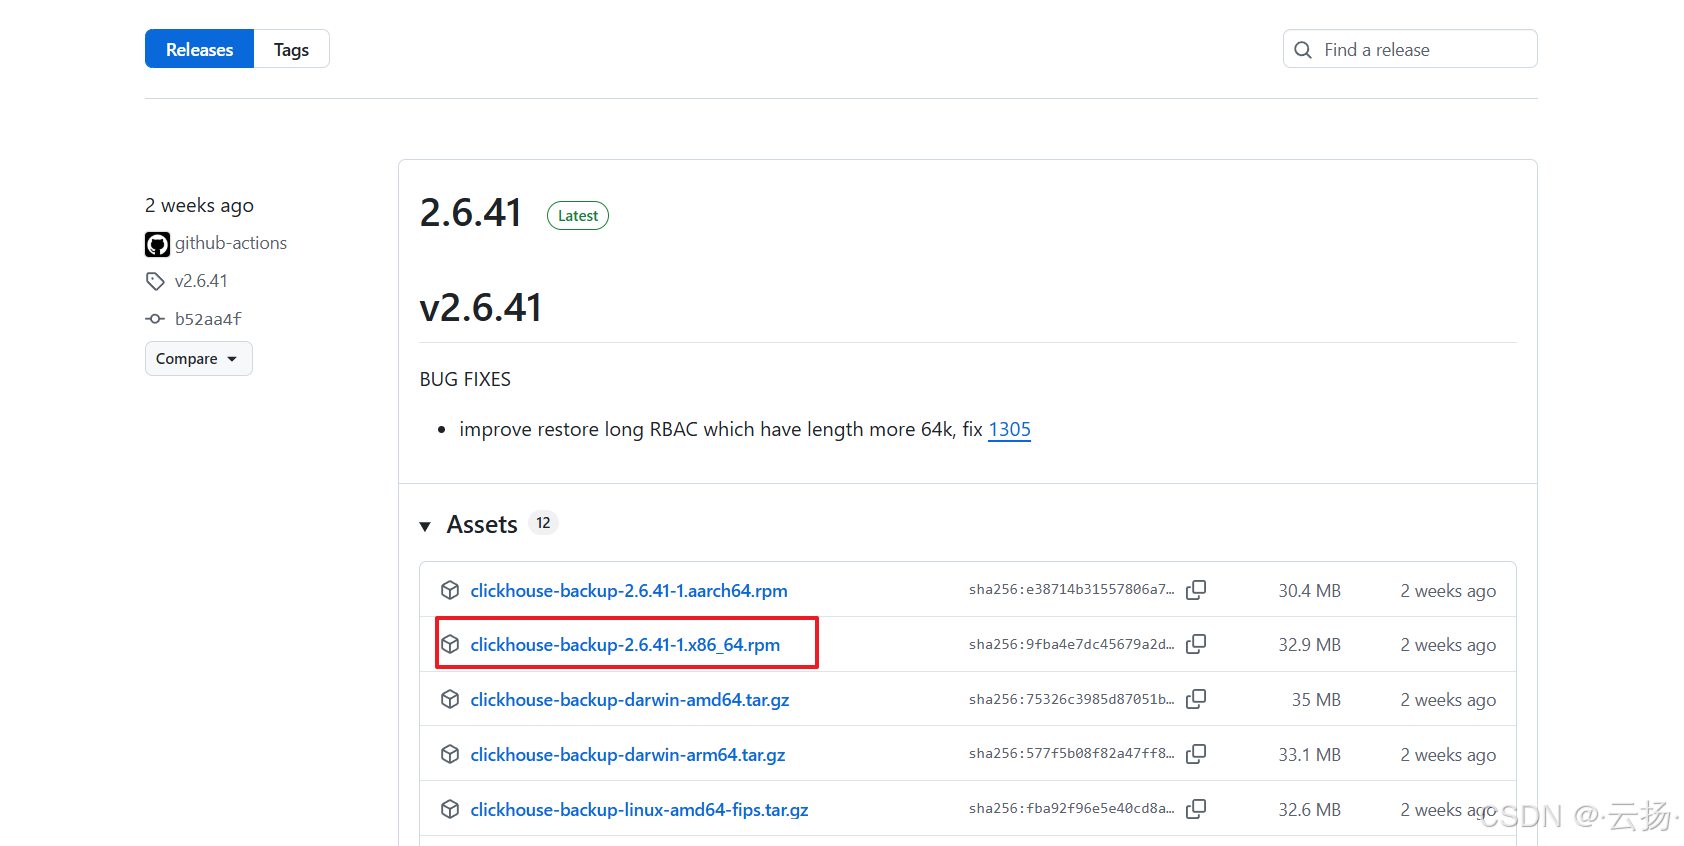Copy sha256 of x86_64.rpm asset
The width and height of the screenshot is (1684, 846).
click(1196, 644)
